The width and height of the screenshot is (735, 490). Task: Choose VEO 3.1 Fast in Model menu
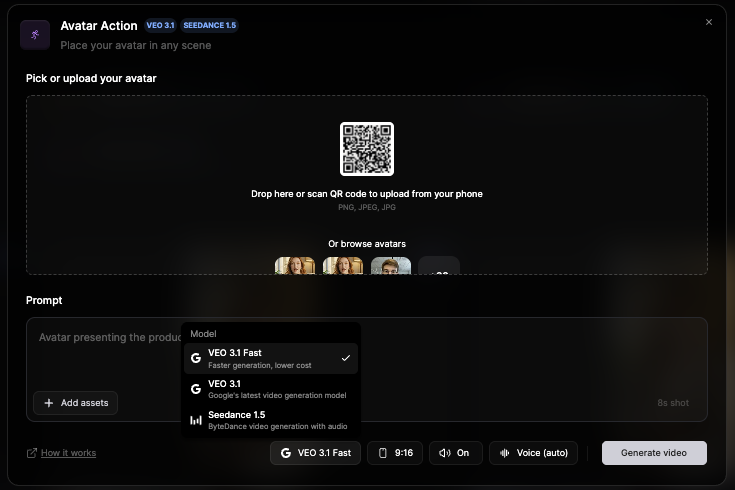(271, 358)
